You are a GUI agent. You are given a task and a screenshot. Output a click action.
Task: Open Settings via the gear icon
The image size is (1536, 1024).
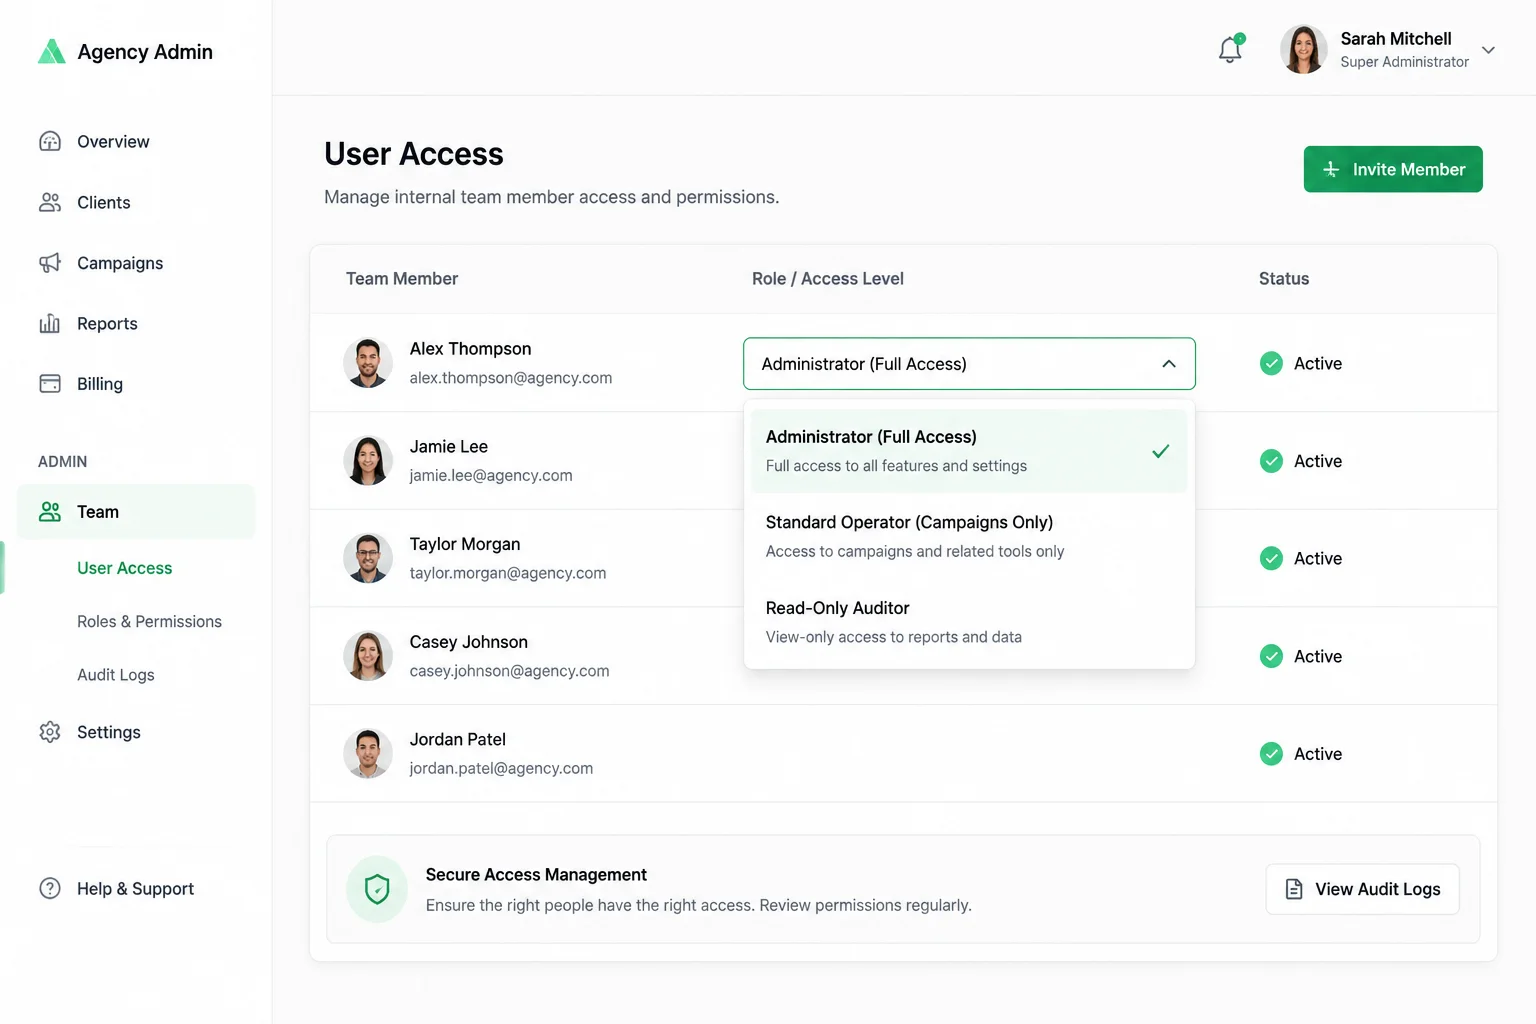(x=50, y=732)
